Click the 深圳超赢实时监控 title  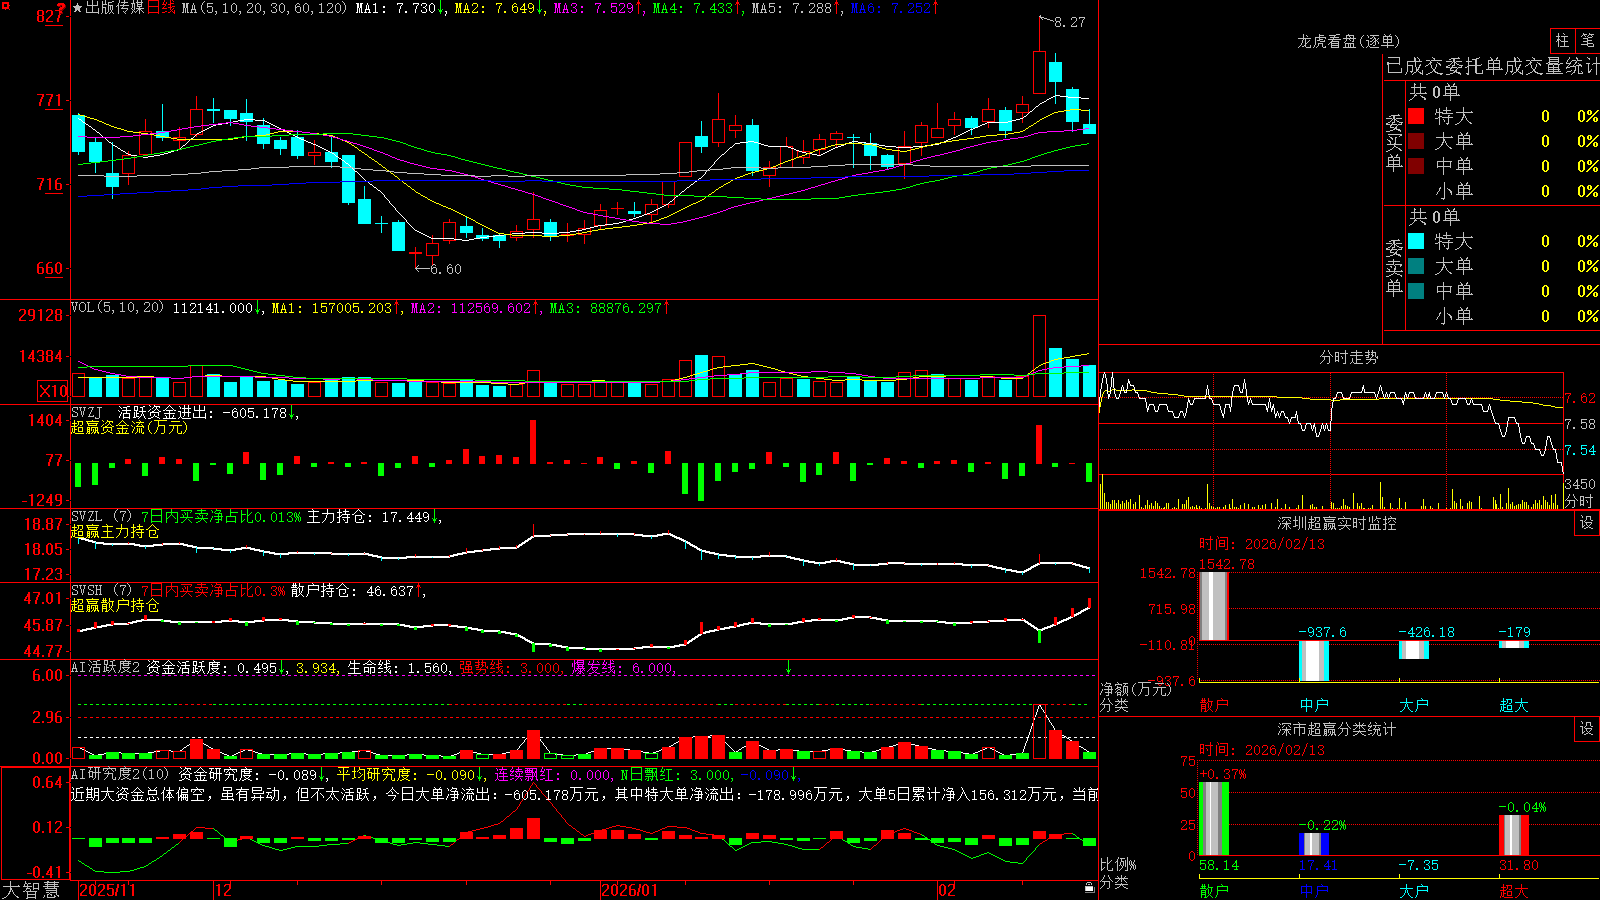(x=1336, y=523)
